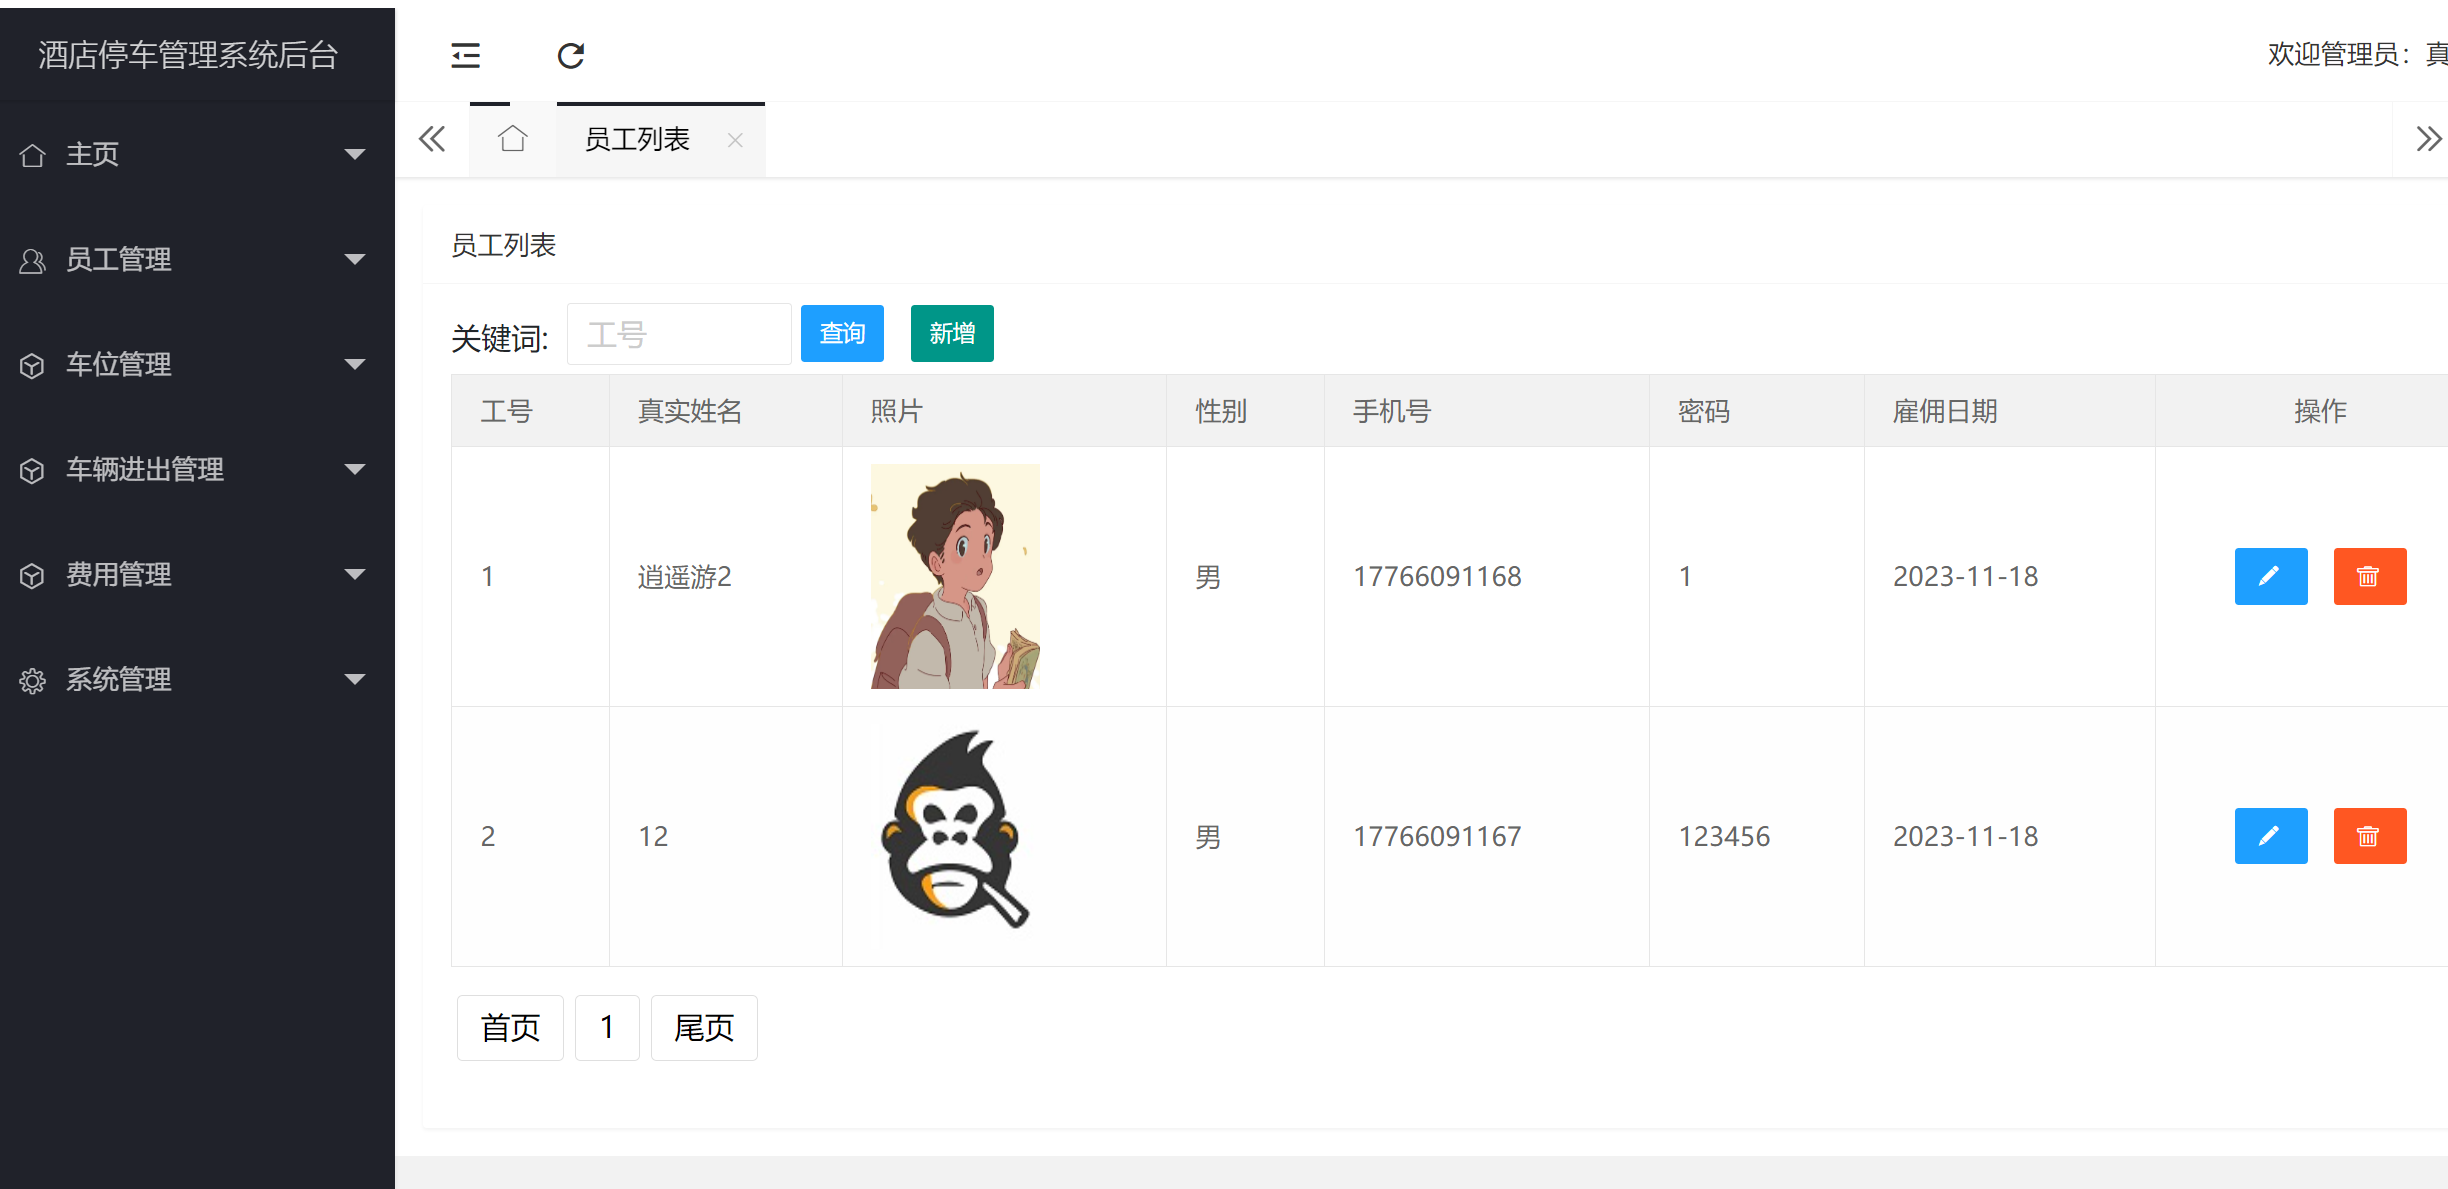Click the 查询 search button
Viewport: 2448px width, 1189px height.
tap(842, 333)
